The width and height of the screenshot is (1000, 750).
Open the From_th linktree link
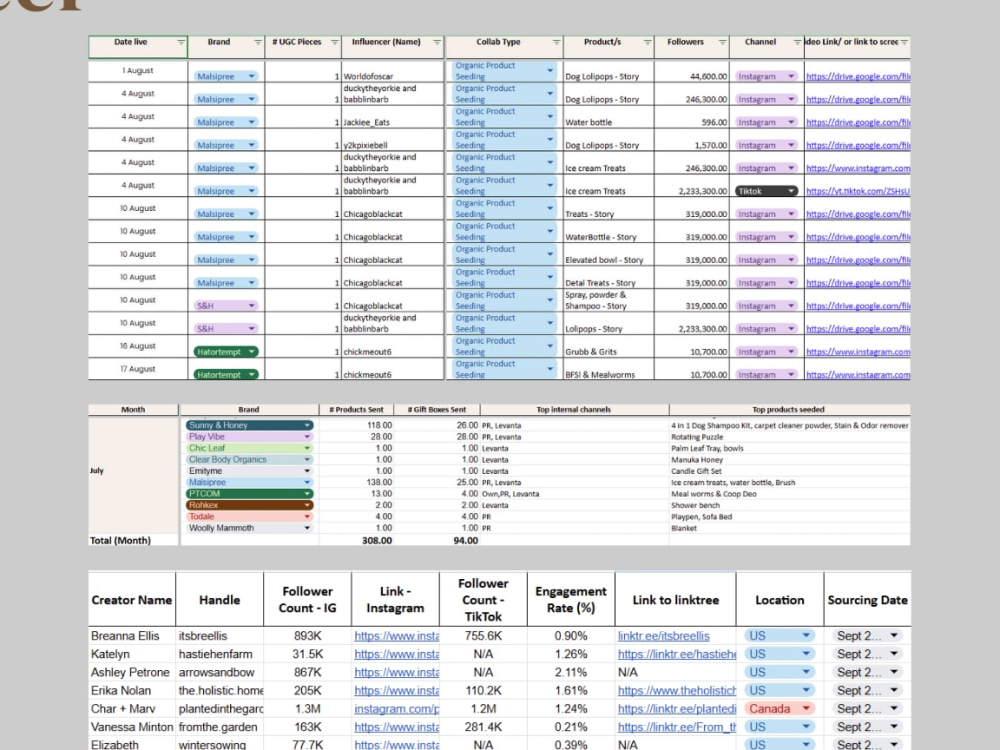(677, 726)
